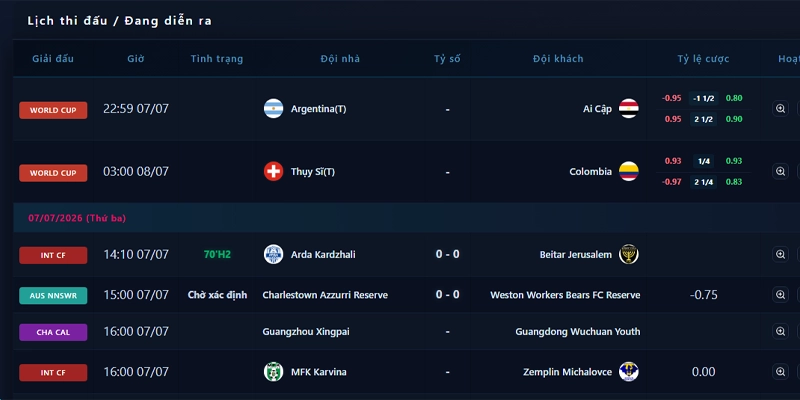The image size is (800, 400).
Task: Click magnifier icon for Argentina vs Ai Cập
Action: (780, 109)
